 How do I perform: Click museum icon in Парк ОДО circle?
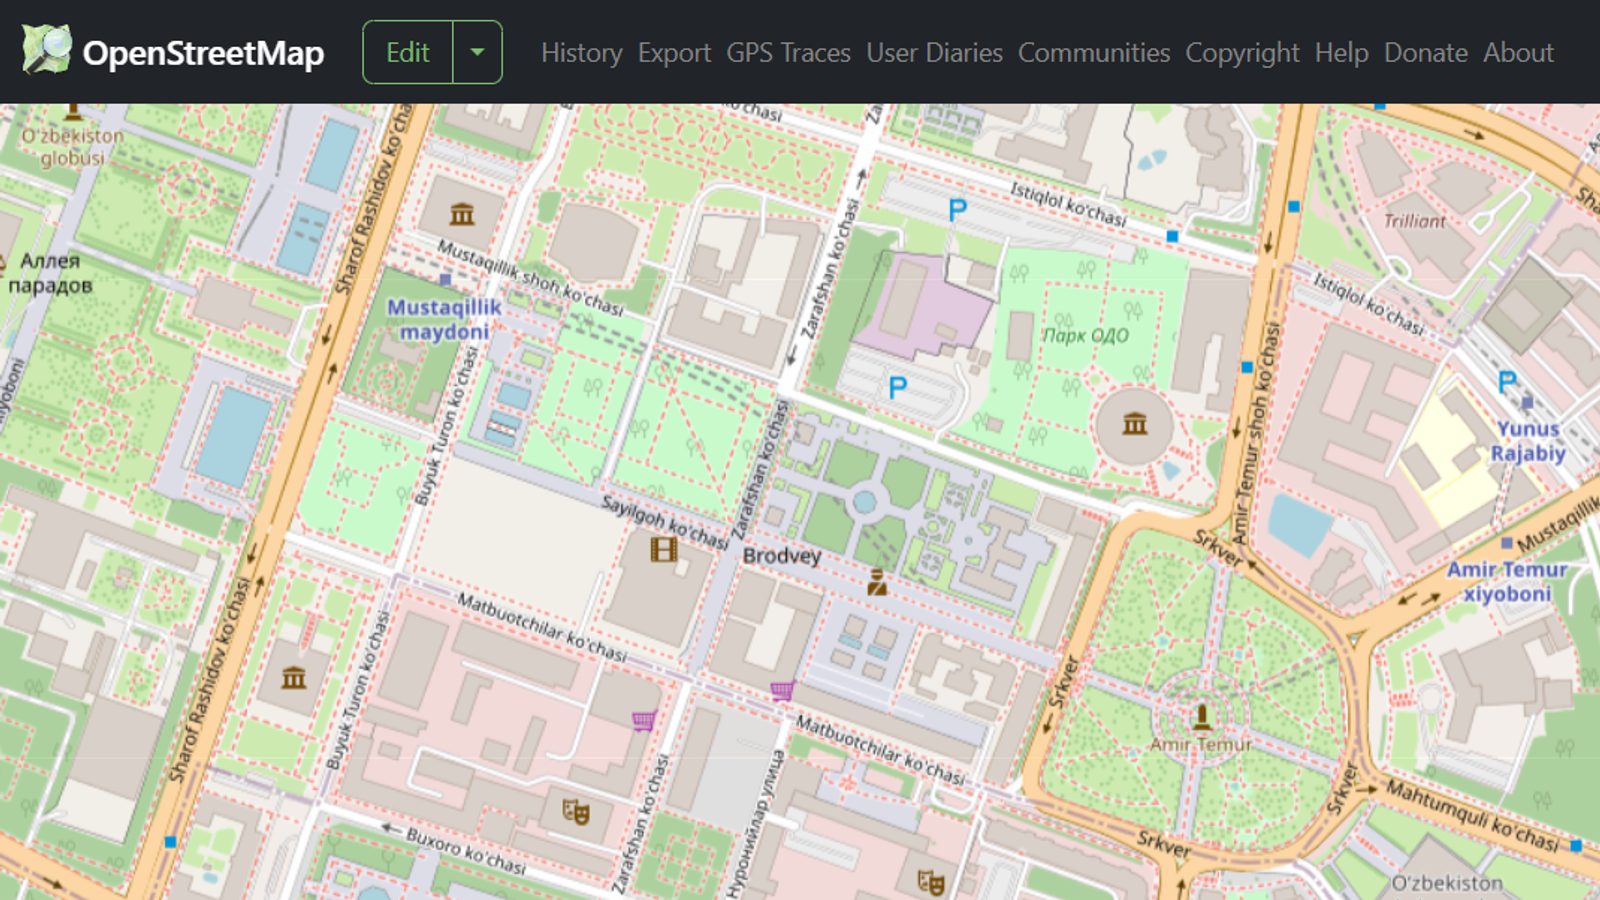coord(1135,424)
